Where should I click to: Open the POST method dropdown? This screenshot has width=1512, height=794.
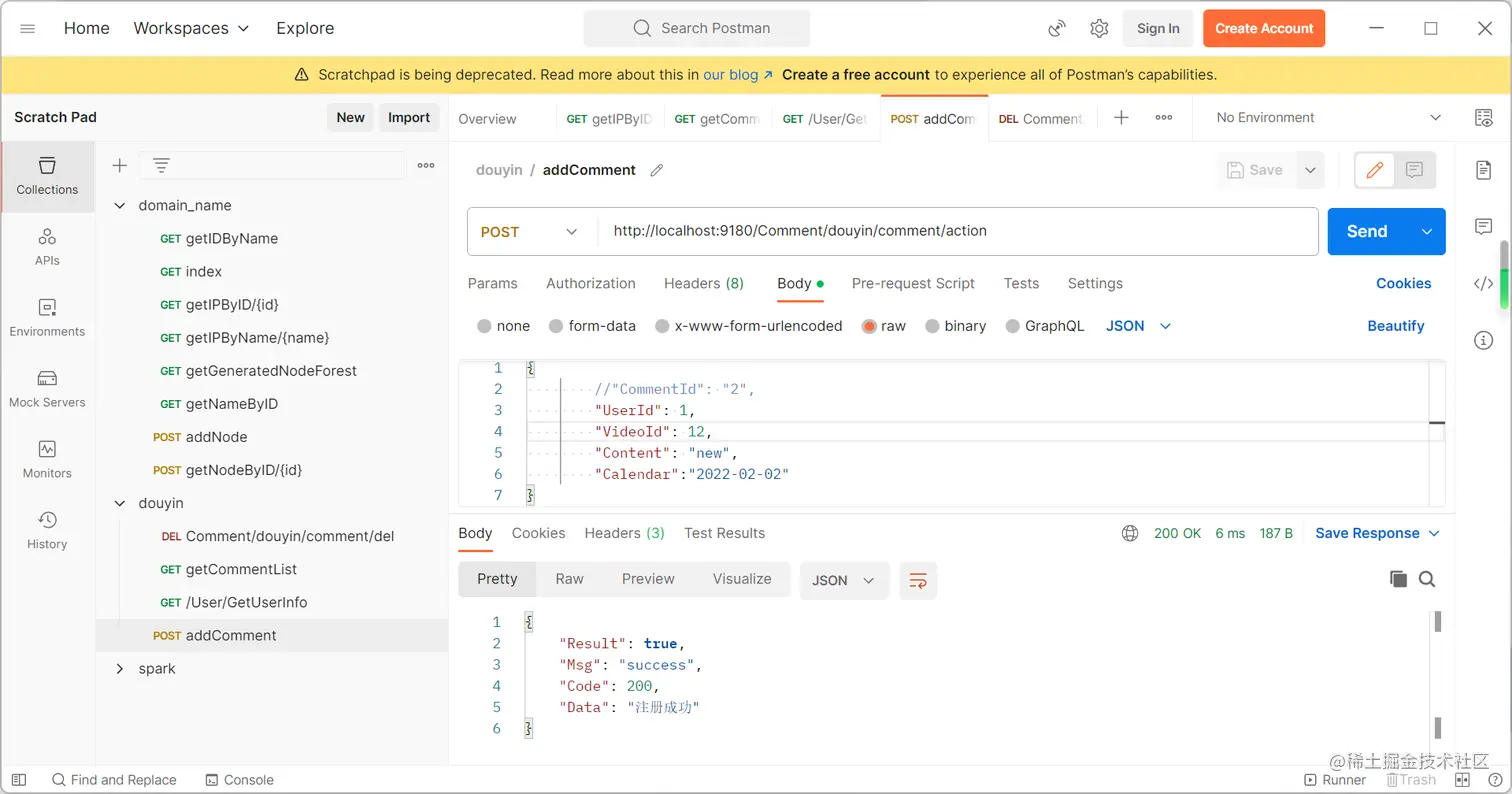[x=530, y=232]
